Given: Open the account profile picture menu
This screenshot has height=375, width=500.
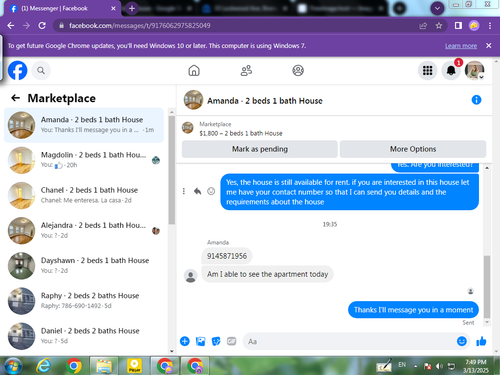Looking at the screenshot, I should pos(474,70).
